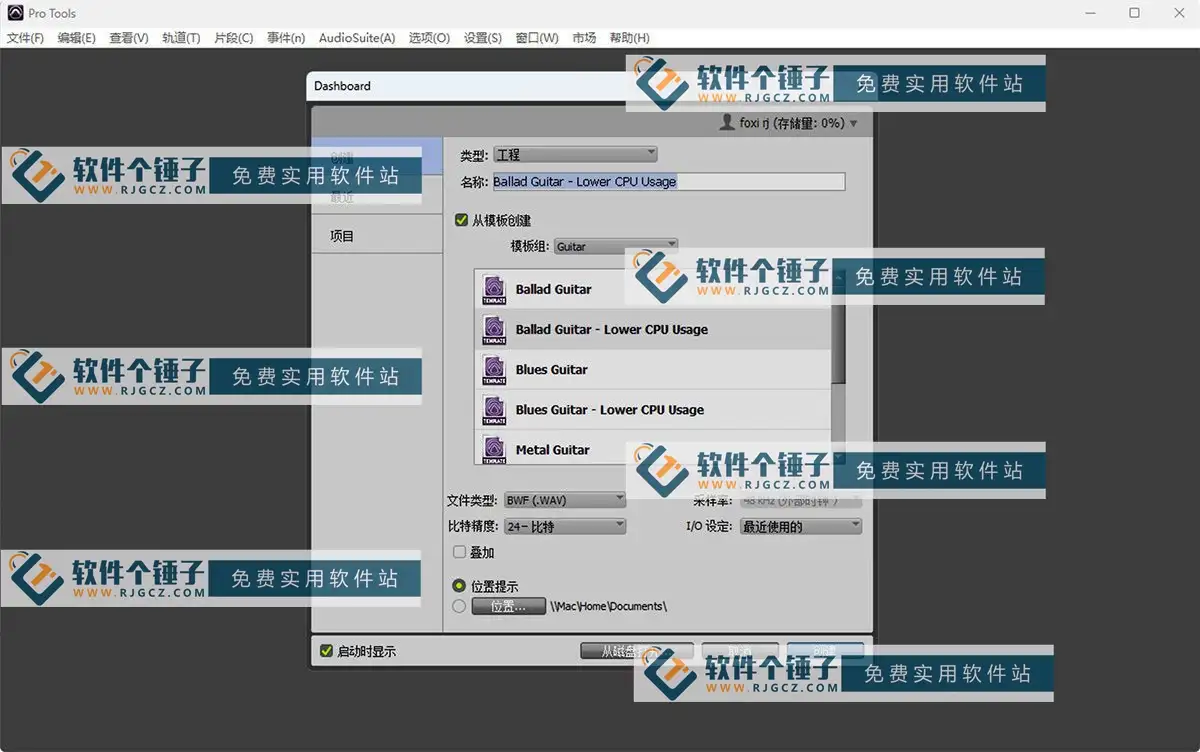1200x752 pixels.
Task: Select the Metal Guitar template icon
Action: 493,449
